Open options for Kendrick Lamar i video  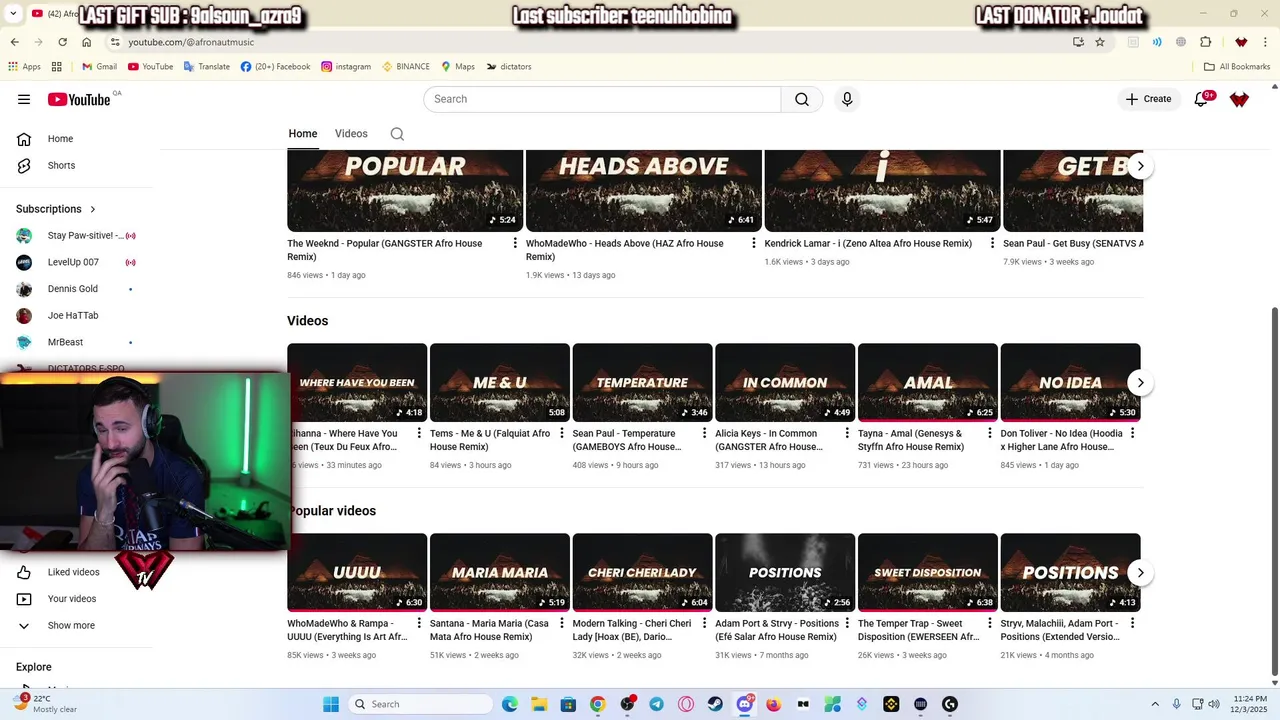(x=993, y=243)
